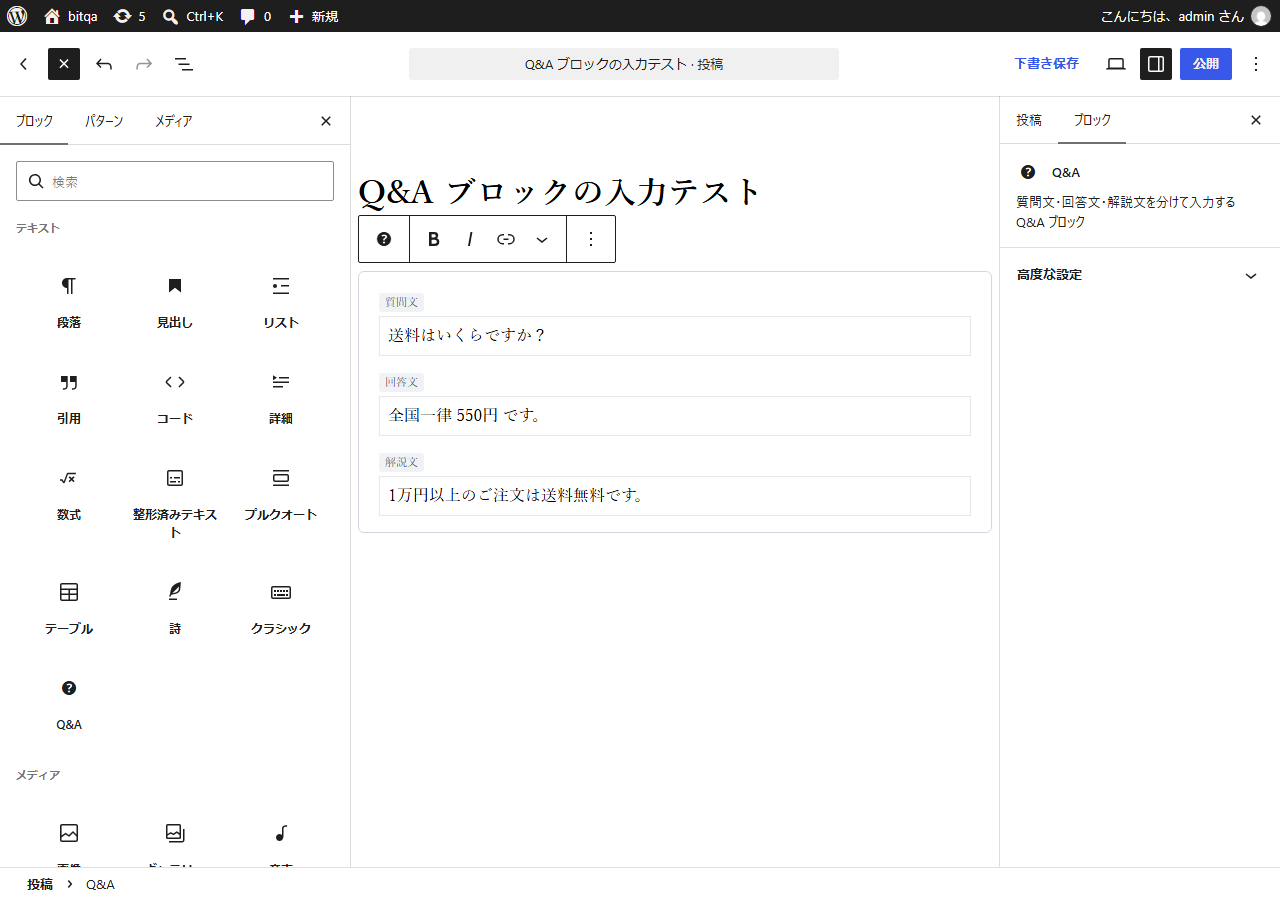Click the redo arrow icon
Image resolution: width=1280 pixels, height=900 pixels.
pos(144,64)
